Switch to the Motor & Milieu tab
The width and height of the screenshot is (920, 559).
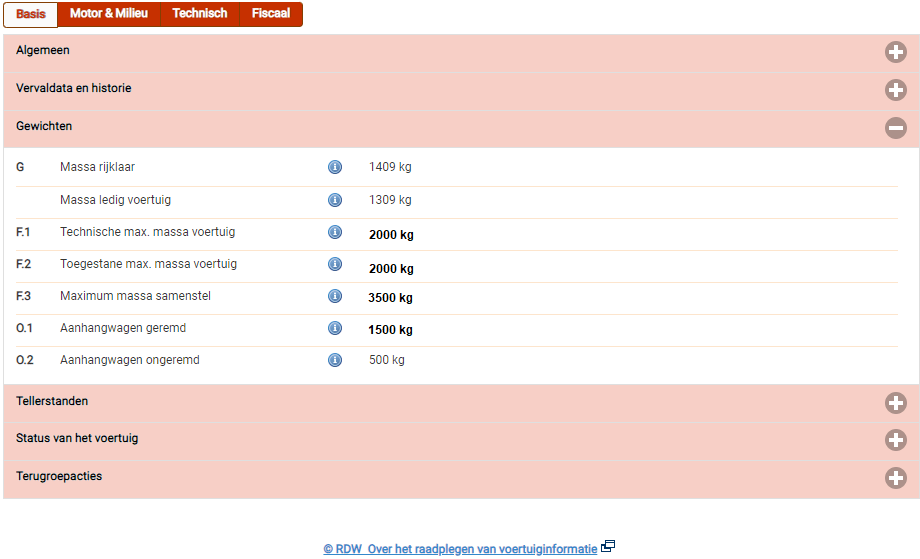click(109, 14)
